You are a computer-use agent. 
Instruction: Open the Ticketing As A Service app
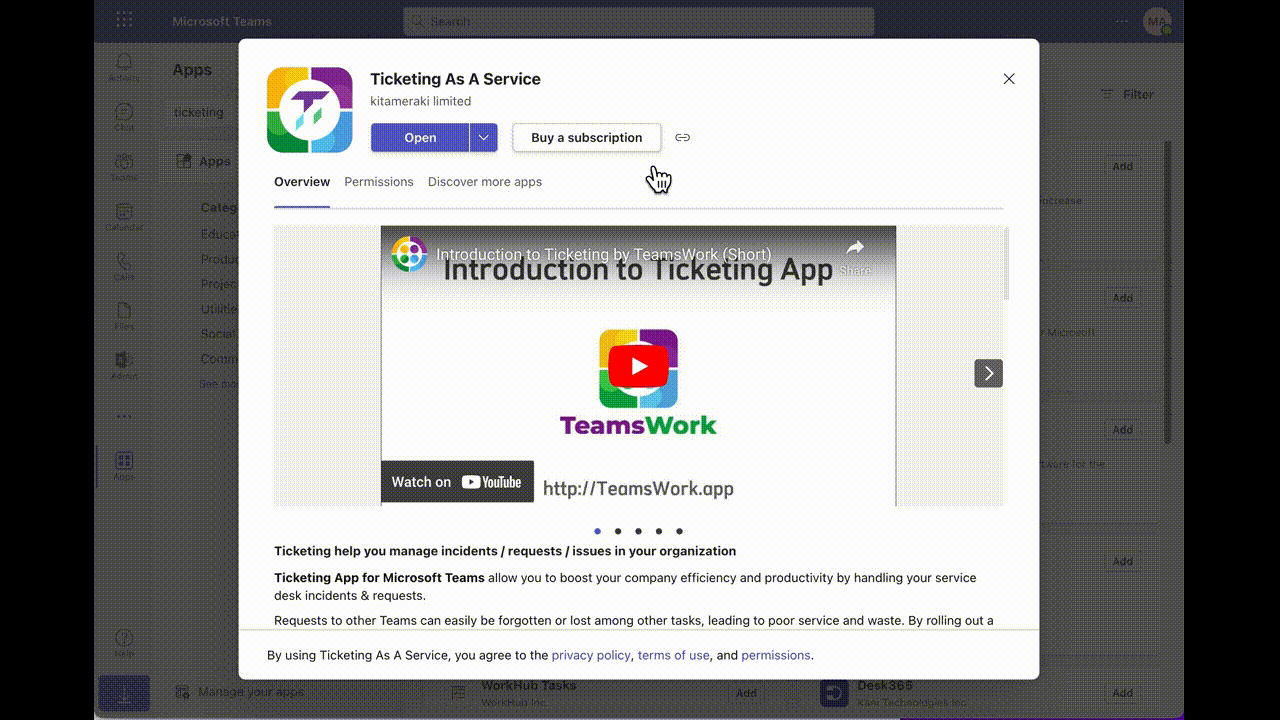coord(420,138)
